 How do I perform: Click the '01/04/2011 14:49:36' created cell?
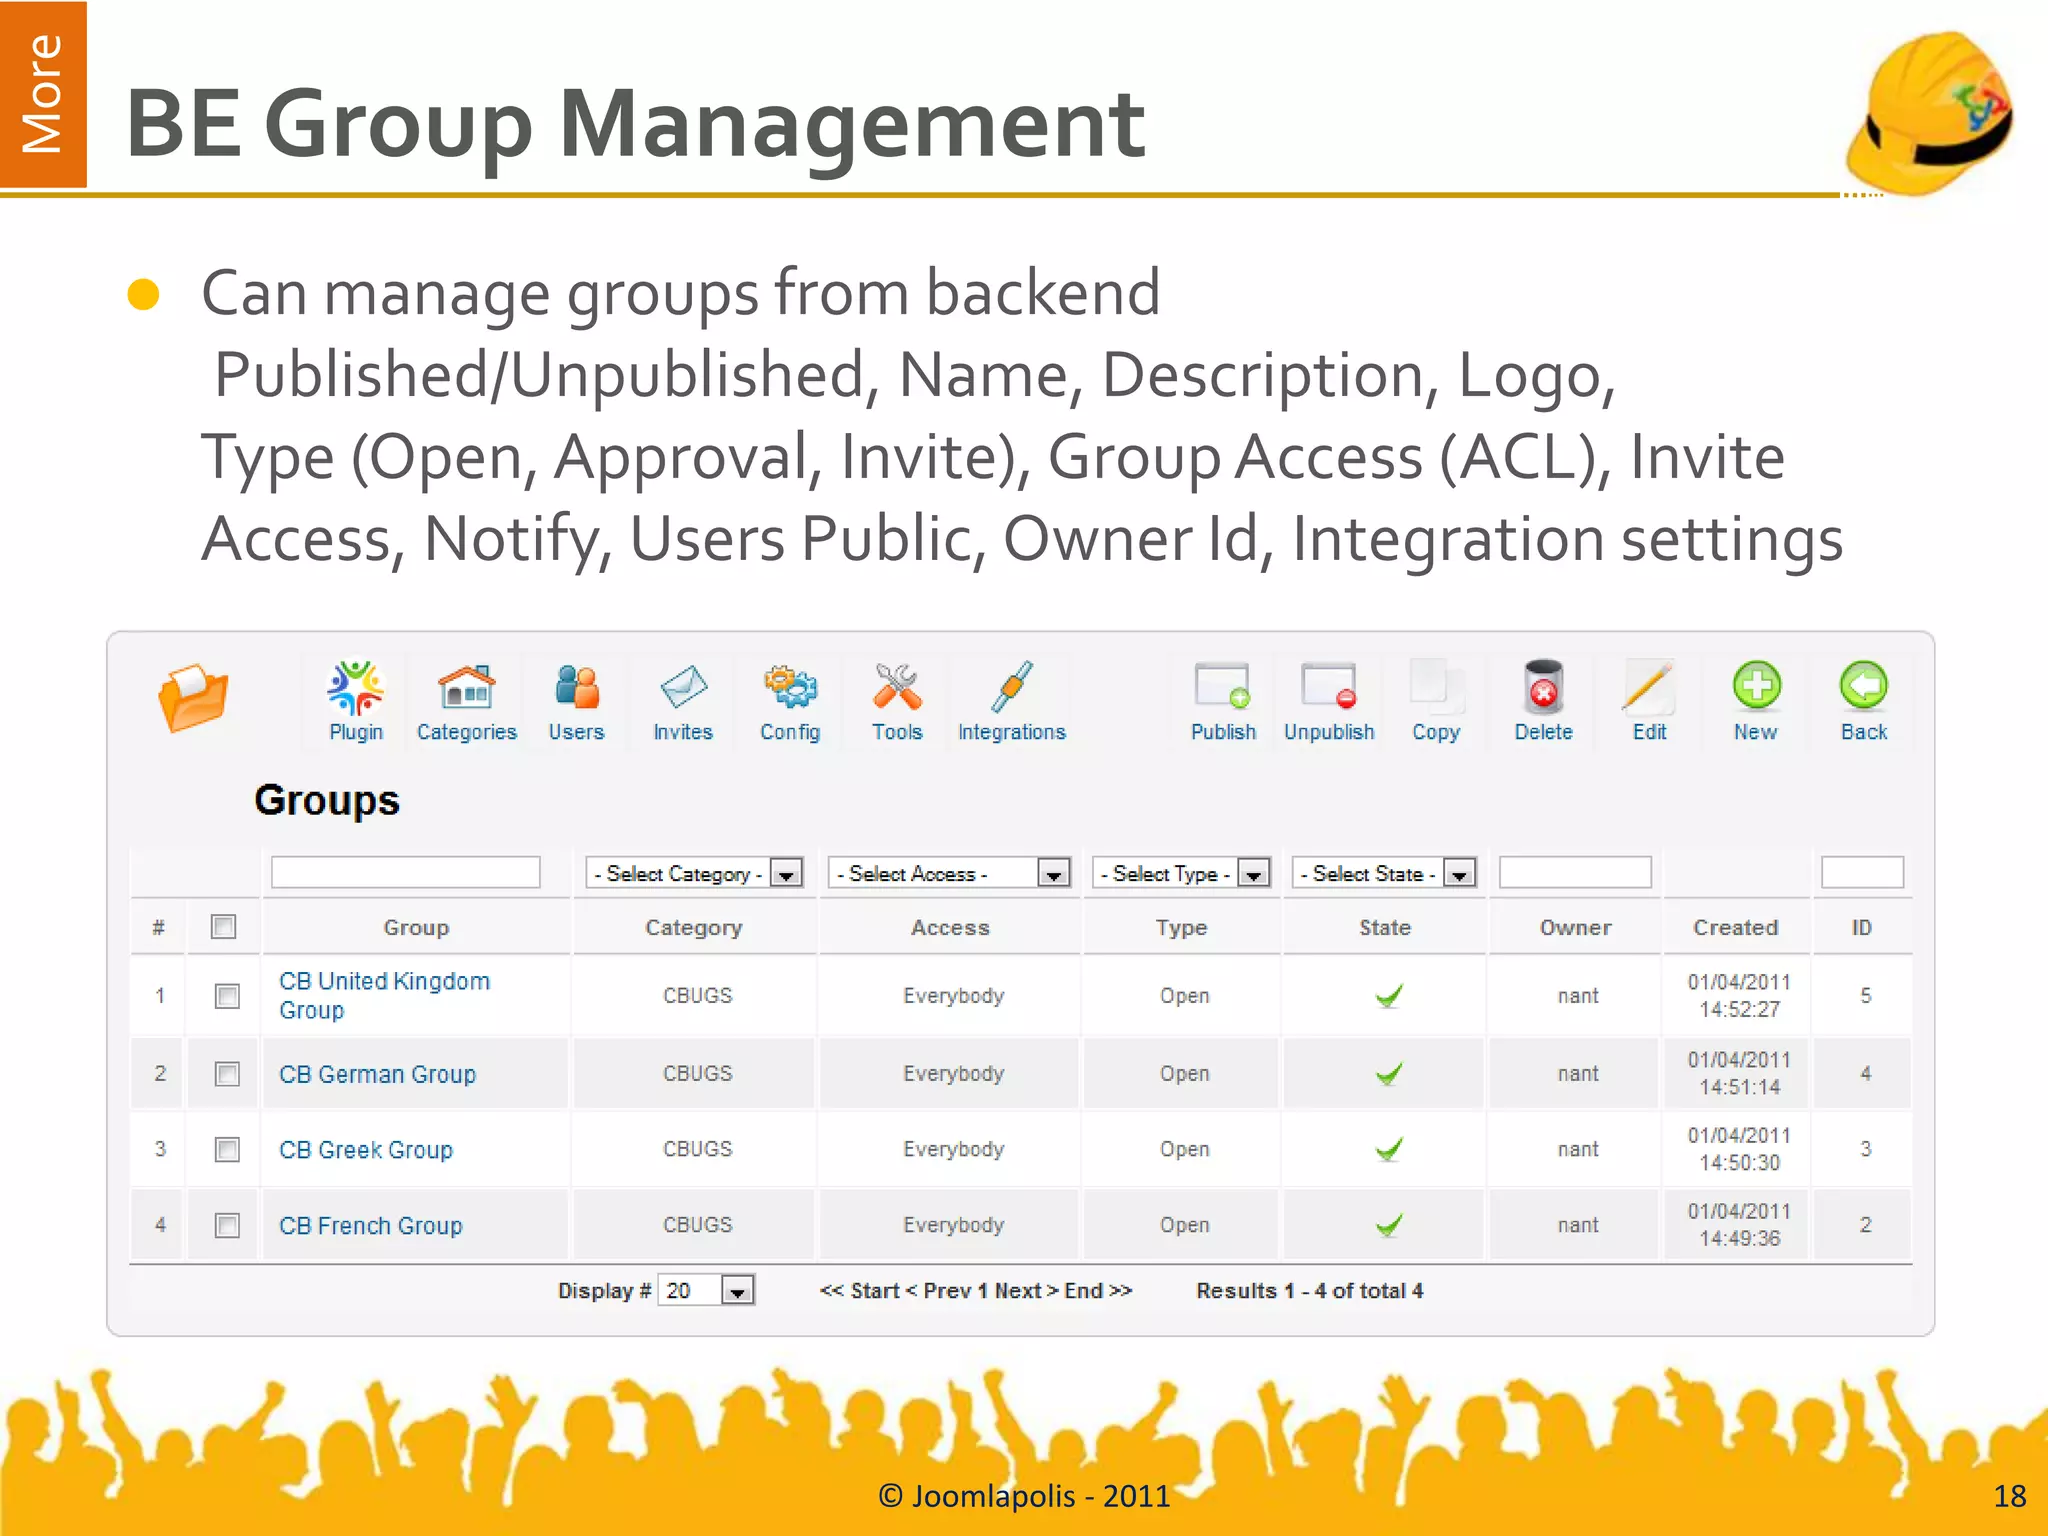point(1739,1225)
